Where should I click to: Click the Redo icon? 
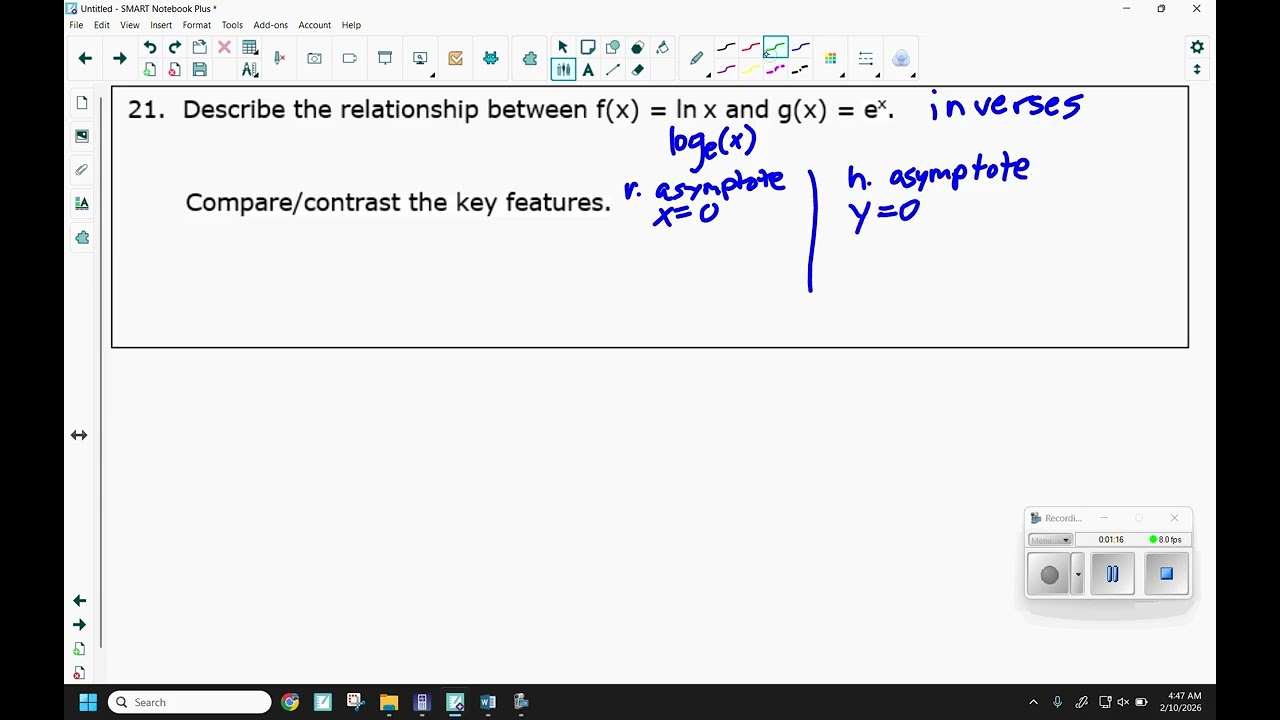pyautogui.click(x=175, y=47)
